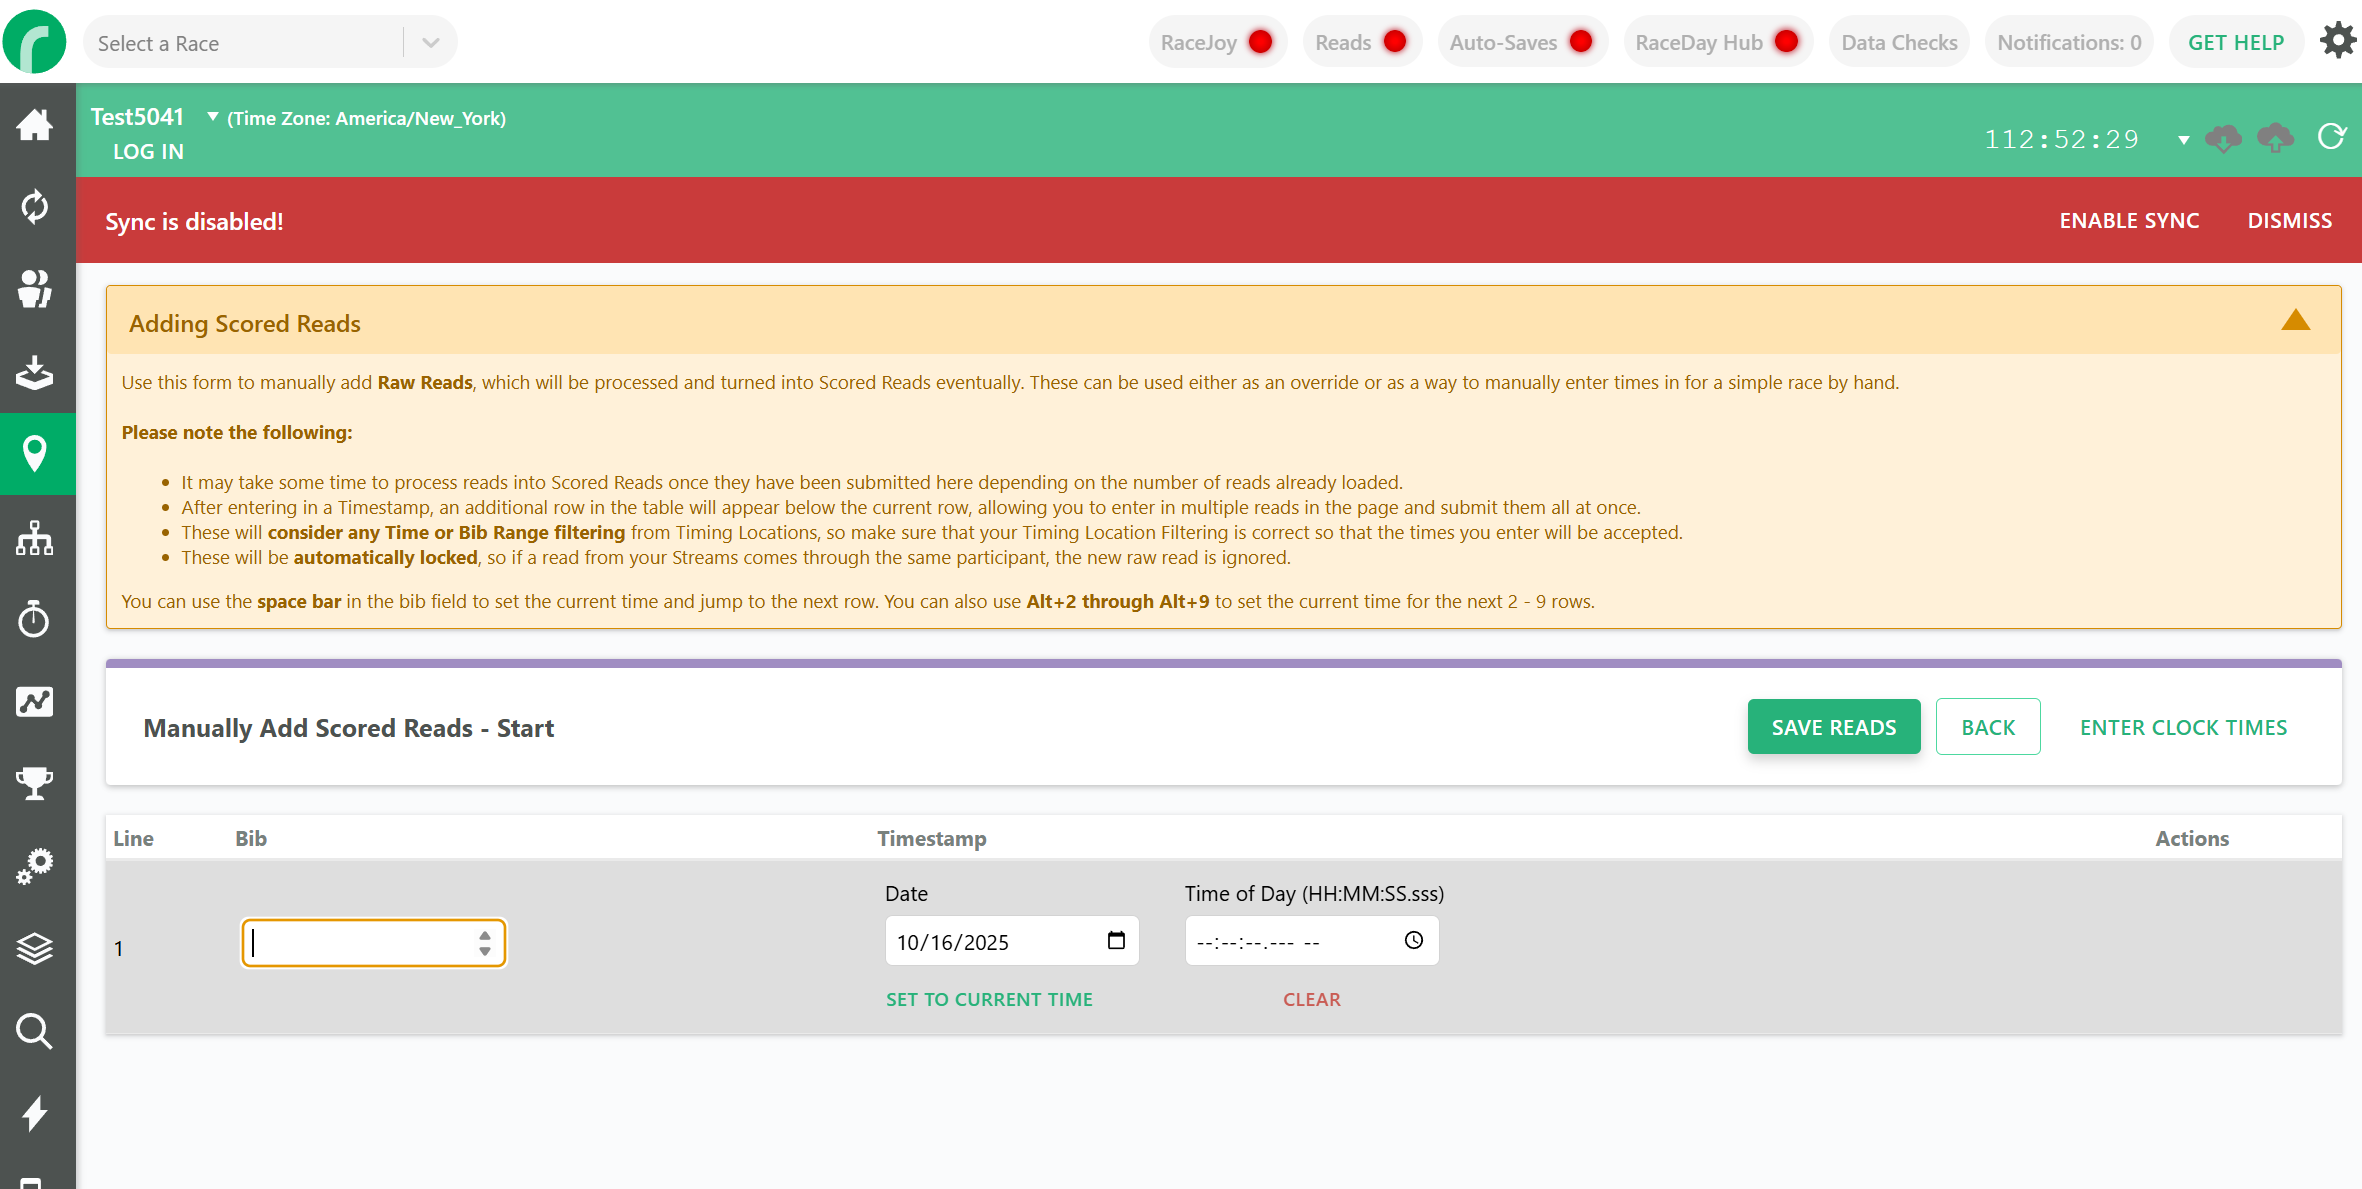Image resolution: width=2362 pixels, height=1189 pixels.
Task: Click the refresh icon beside clock
Action: point(2331,138)
